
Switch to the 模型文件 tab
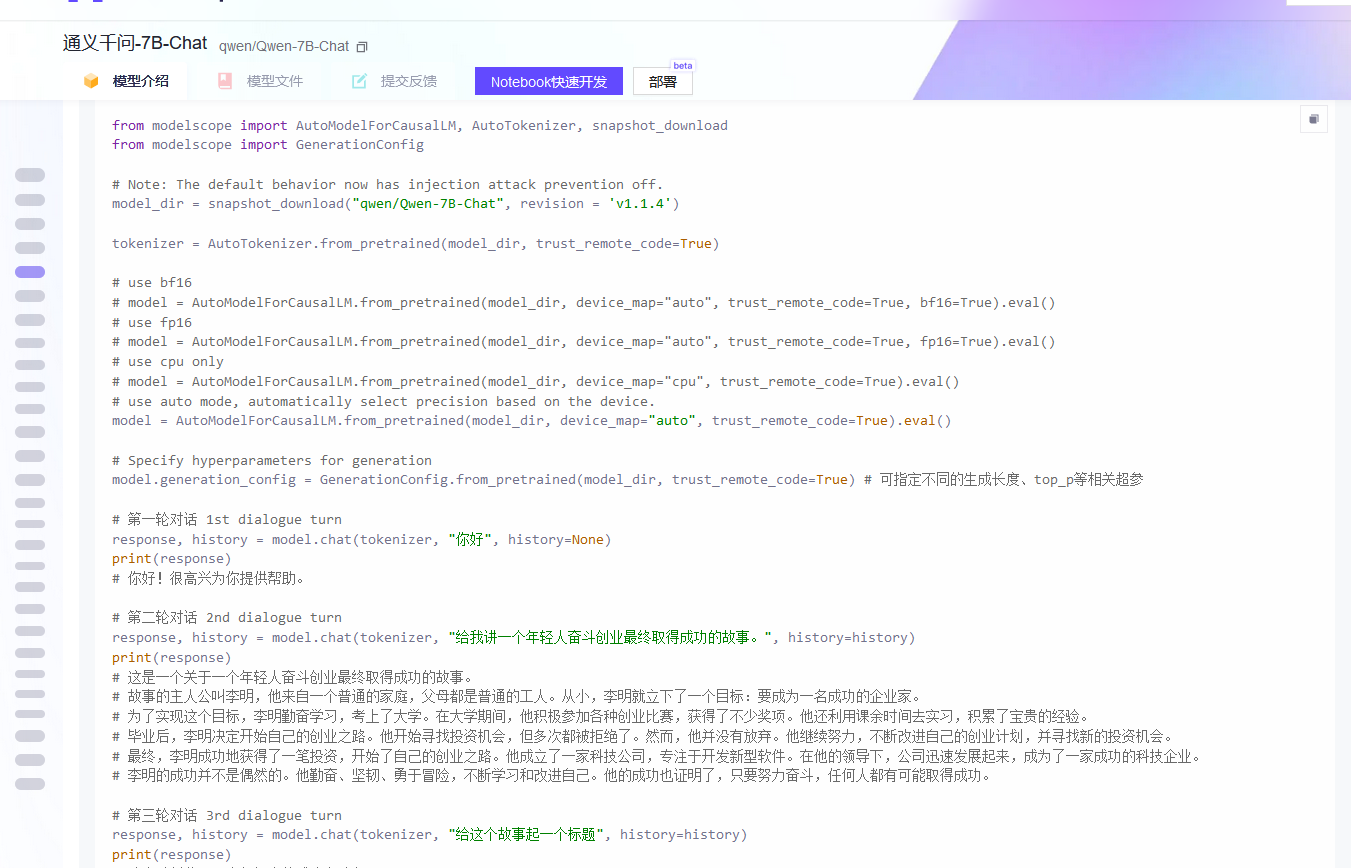point(260,81)
